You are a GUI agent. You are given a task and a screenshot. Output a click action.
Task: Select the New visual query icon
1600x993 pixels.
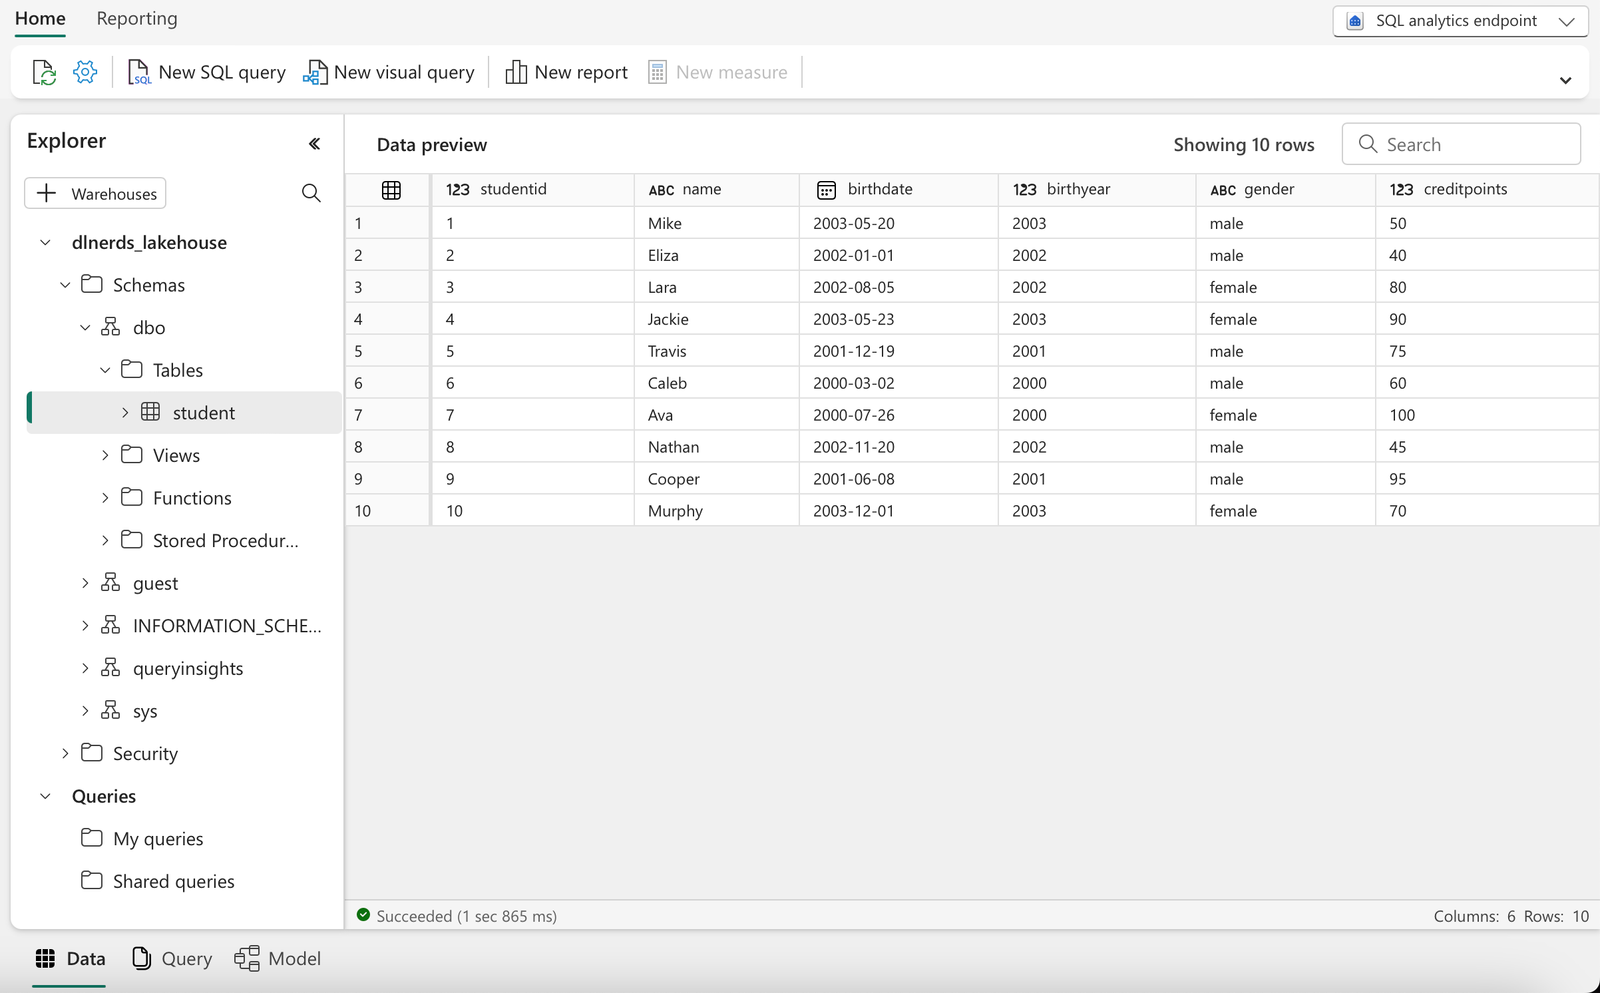pyautogui.click(x=314, y=71)
